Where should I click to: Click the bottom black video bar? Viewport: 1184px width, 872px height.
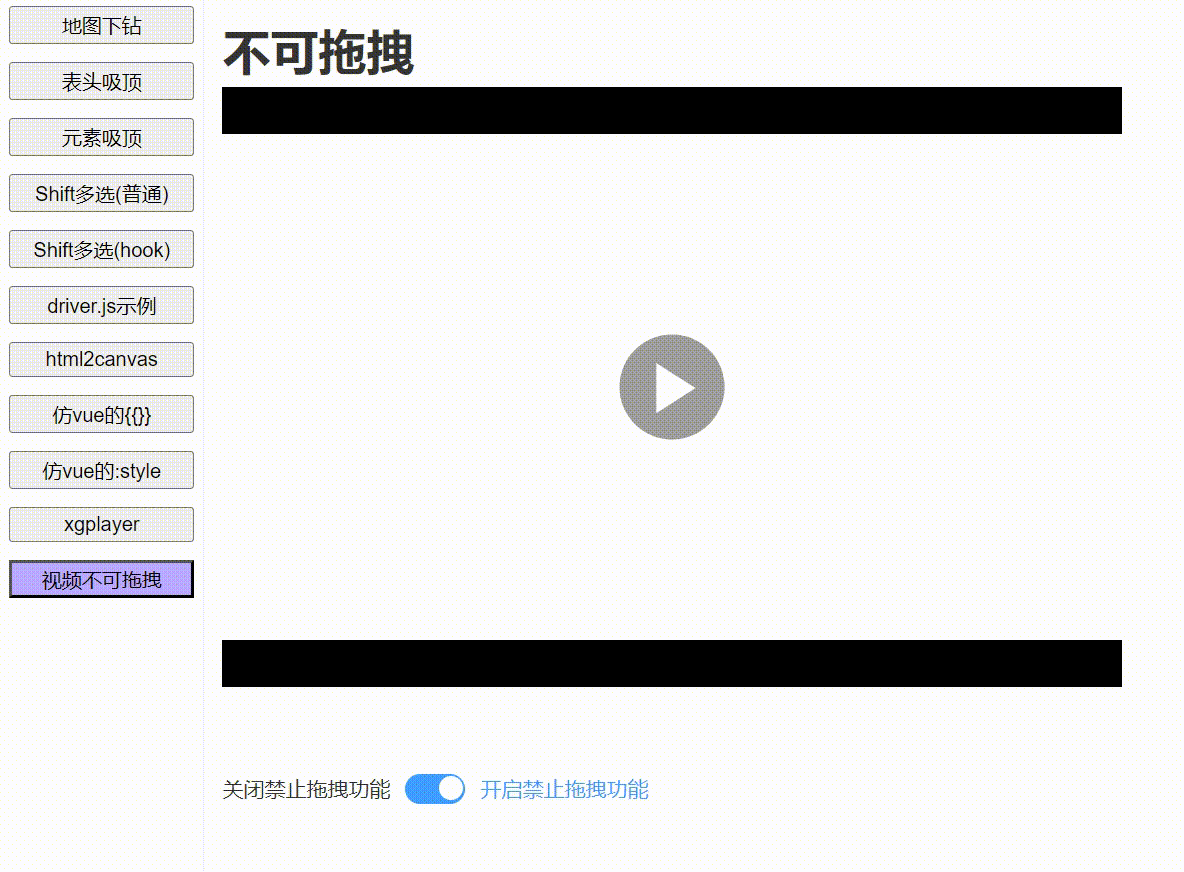pos(672,662)
